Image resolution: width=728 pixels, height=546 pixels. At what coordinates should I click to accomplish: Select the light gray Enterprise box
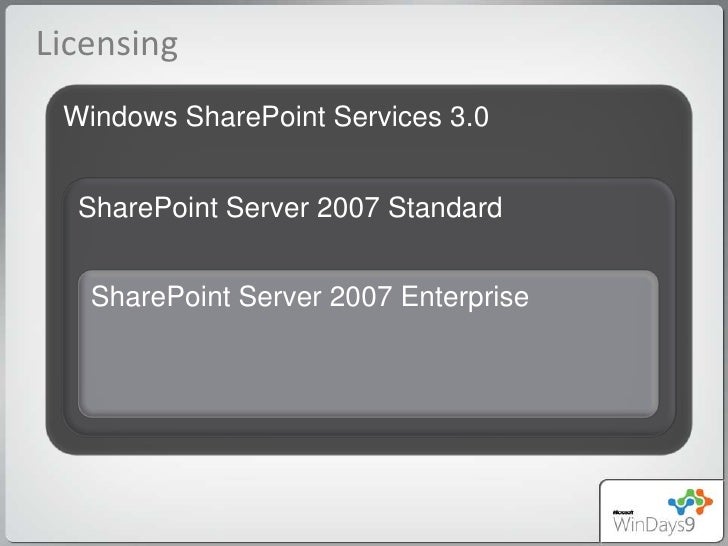pos(368,344)
